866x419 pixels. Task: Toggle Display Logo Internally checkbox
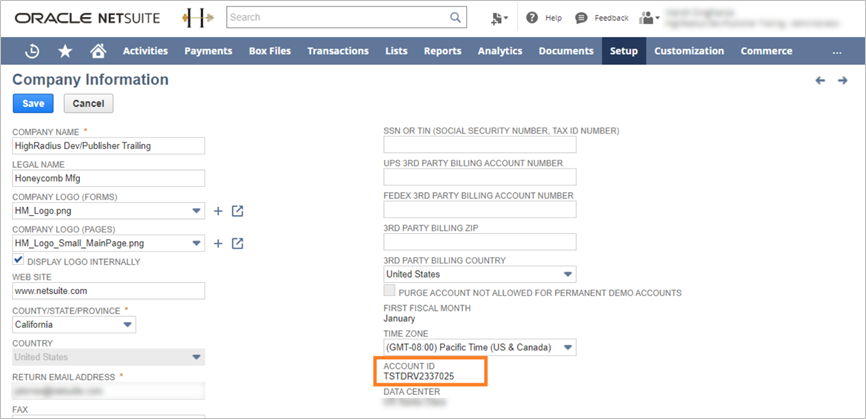coord(18,261)
